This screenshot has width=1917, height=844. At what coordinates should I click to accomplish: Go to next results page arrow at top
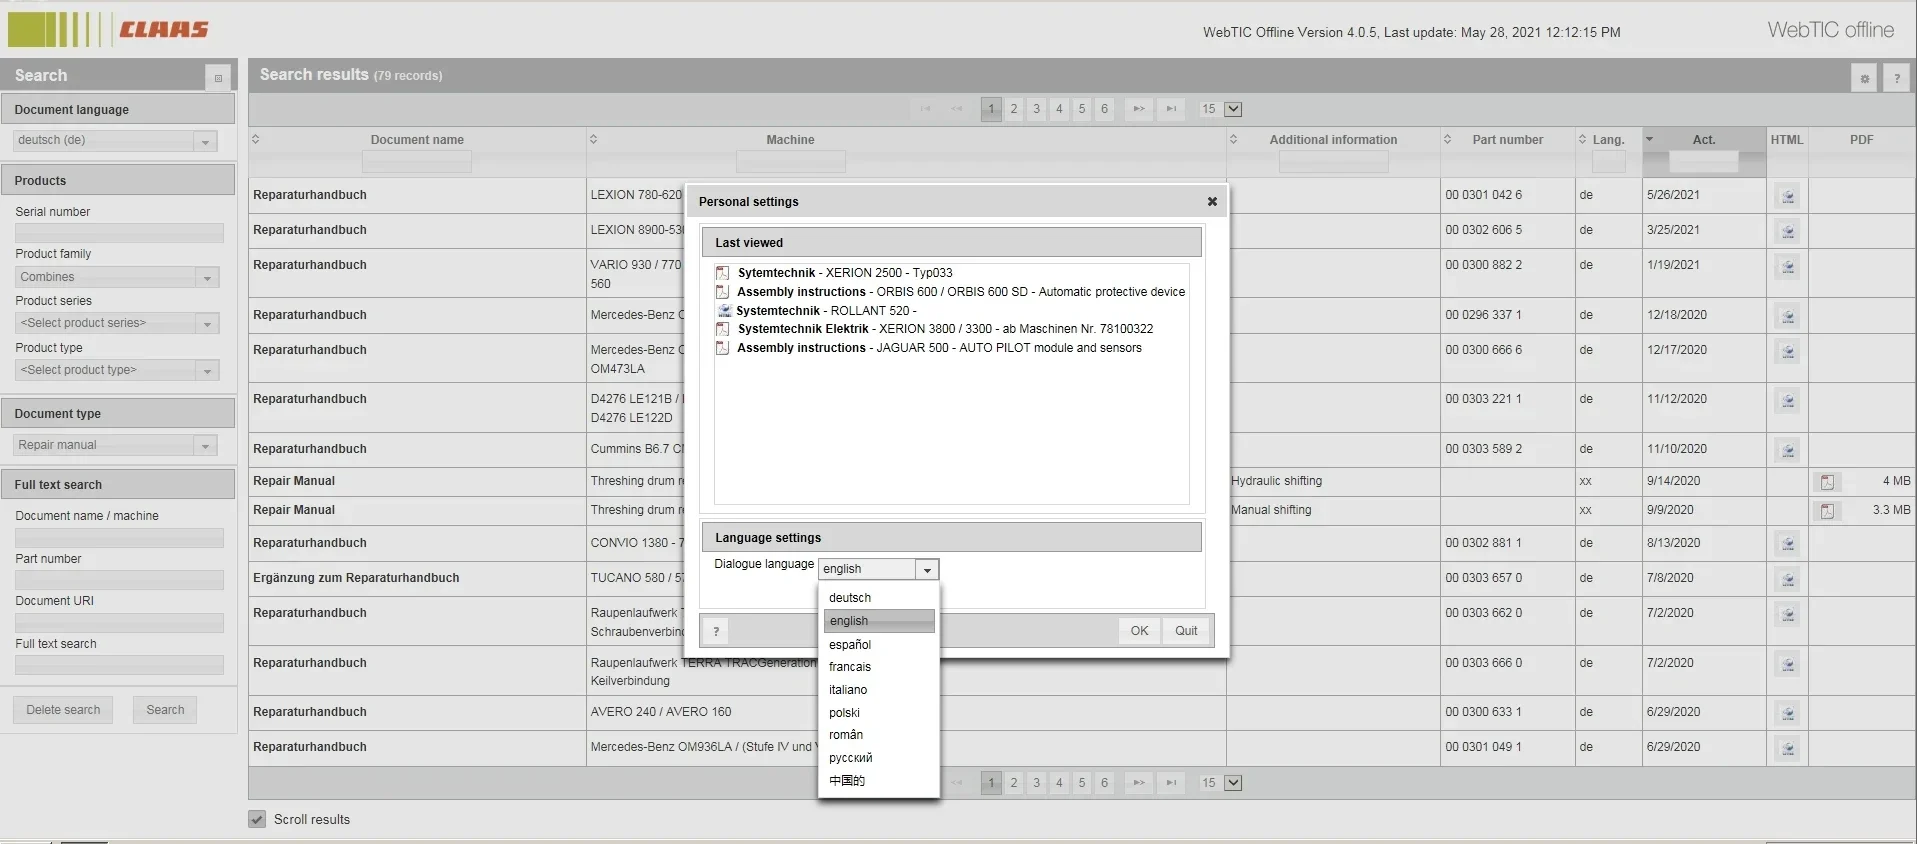coord(1138,109)
